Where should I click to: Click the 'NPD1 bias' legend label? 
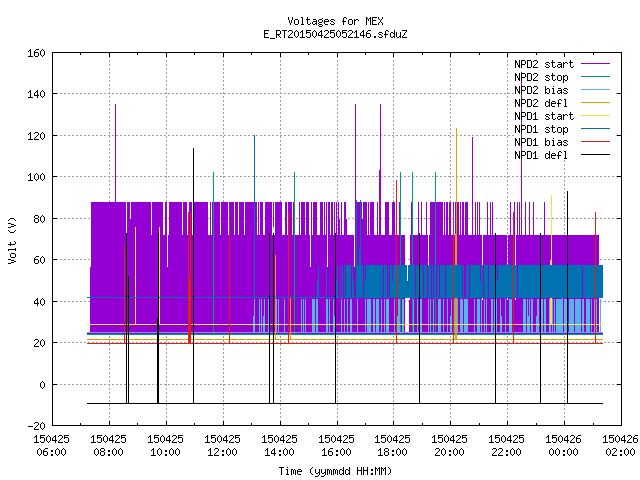click(x=541, y=142)
